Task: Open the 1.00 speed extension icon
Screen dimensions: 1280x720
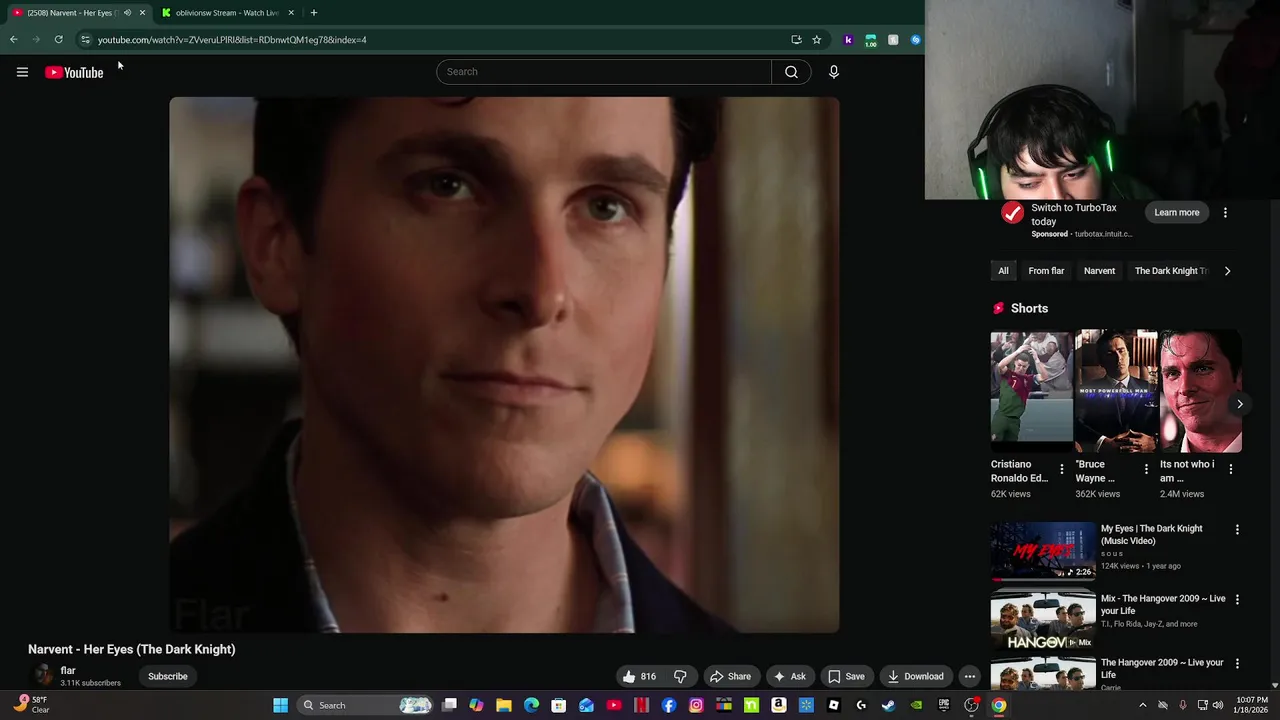Action: click(871, 40)
